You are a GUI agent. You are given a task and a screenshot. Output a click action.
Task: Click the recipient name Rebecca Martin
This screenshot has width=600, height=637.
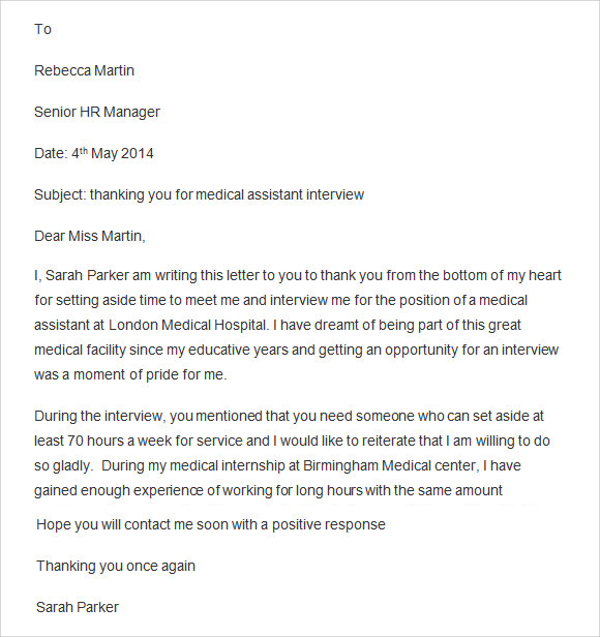click(x=84, y=71)
